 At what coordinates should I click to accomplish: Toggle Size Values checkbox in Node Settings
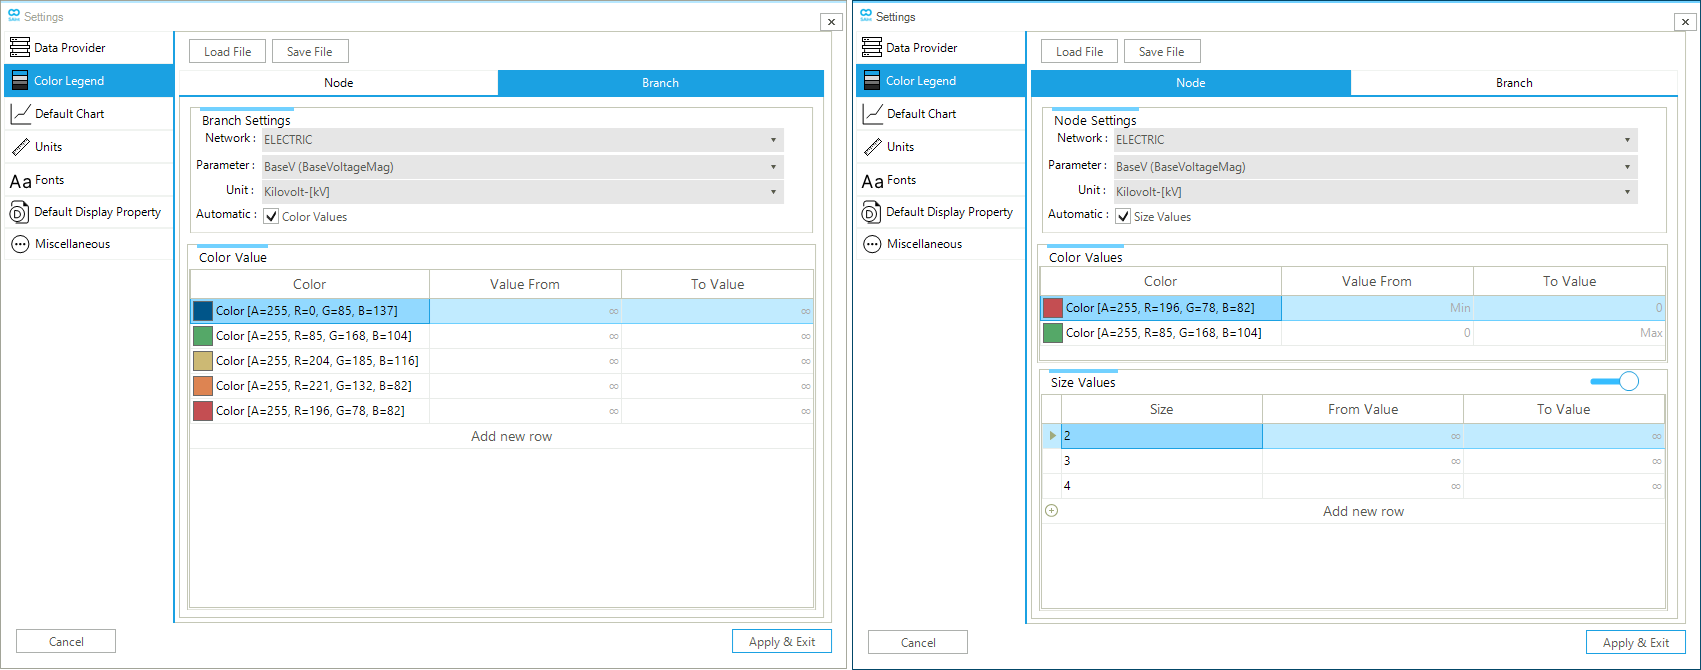(1123, 216)
